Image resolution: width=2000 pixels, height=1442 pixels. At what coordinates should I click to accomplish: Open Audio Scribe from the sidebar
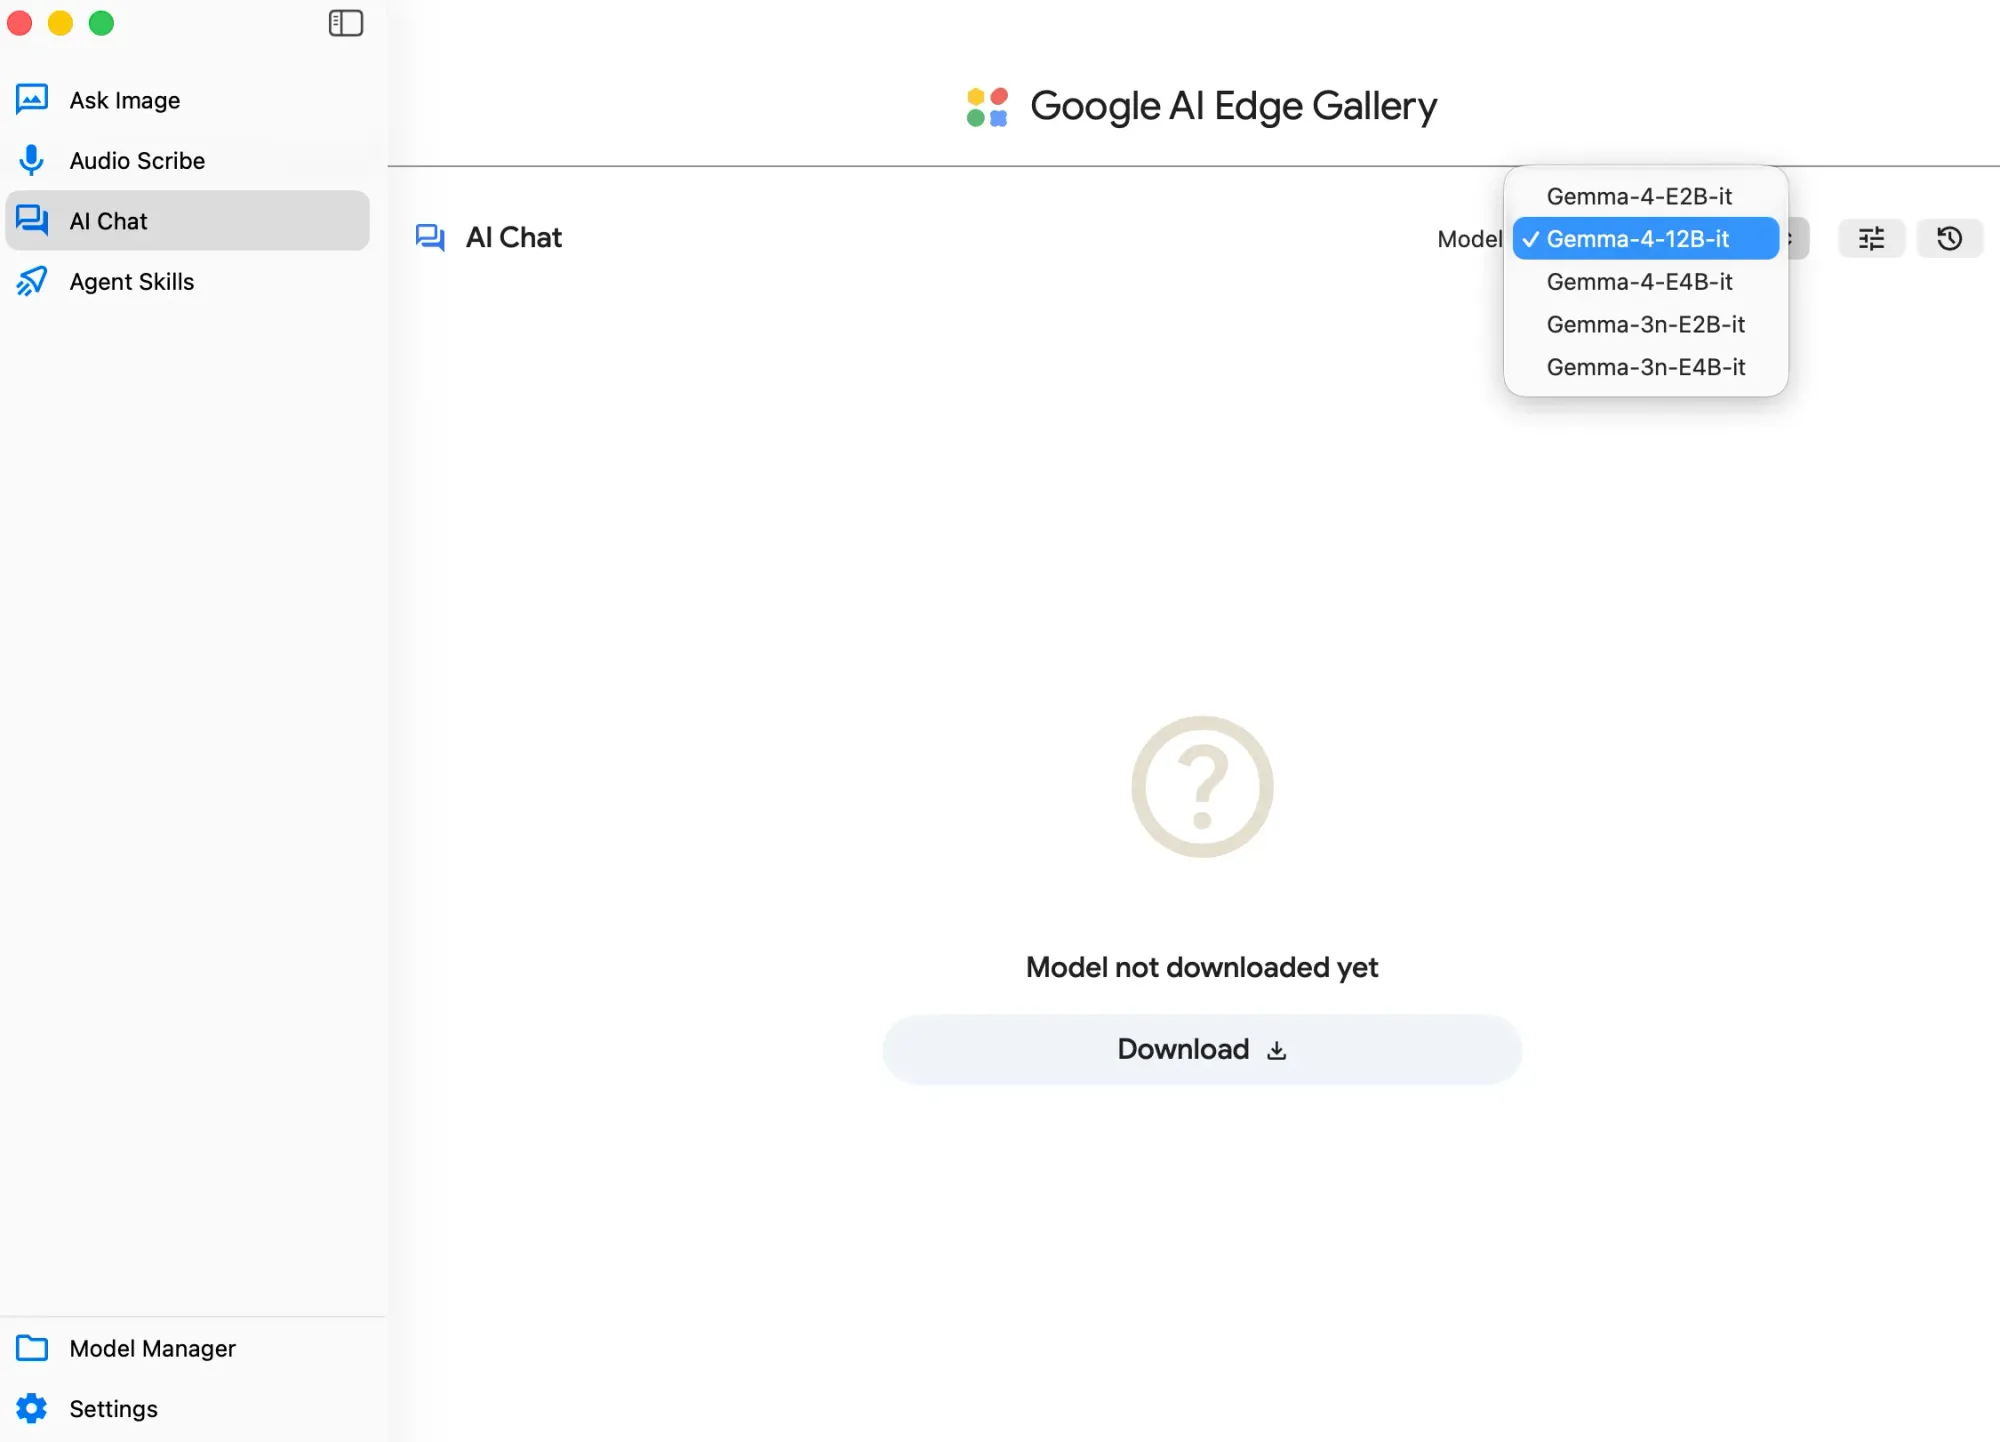tap(187, 160)
